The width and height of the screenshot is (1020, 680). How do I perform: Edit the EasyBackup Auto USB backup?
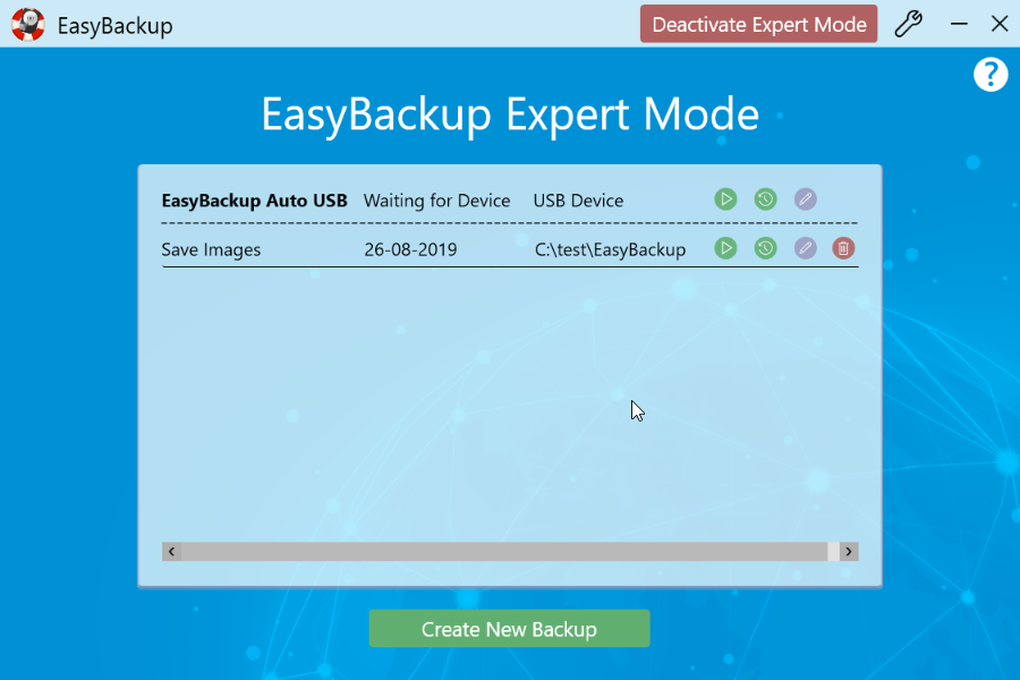pyautogui.click(x=805, y=199)
